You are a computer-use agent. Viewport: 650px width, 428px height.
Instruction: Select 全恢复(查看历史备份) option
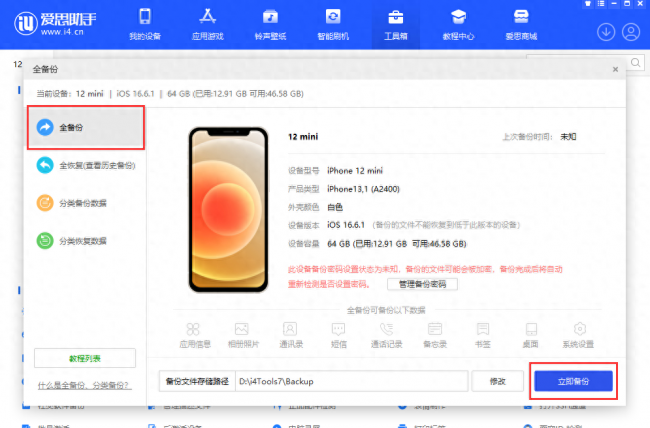coord(86,165)
